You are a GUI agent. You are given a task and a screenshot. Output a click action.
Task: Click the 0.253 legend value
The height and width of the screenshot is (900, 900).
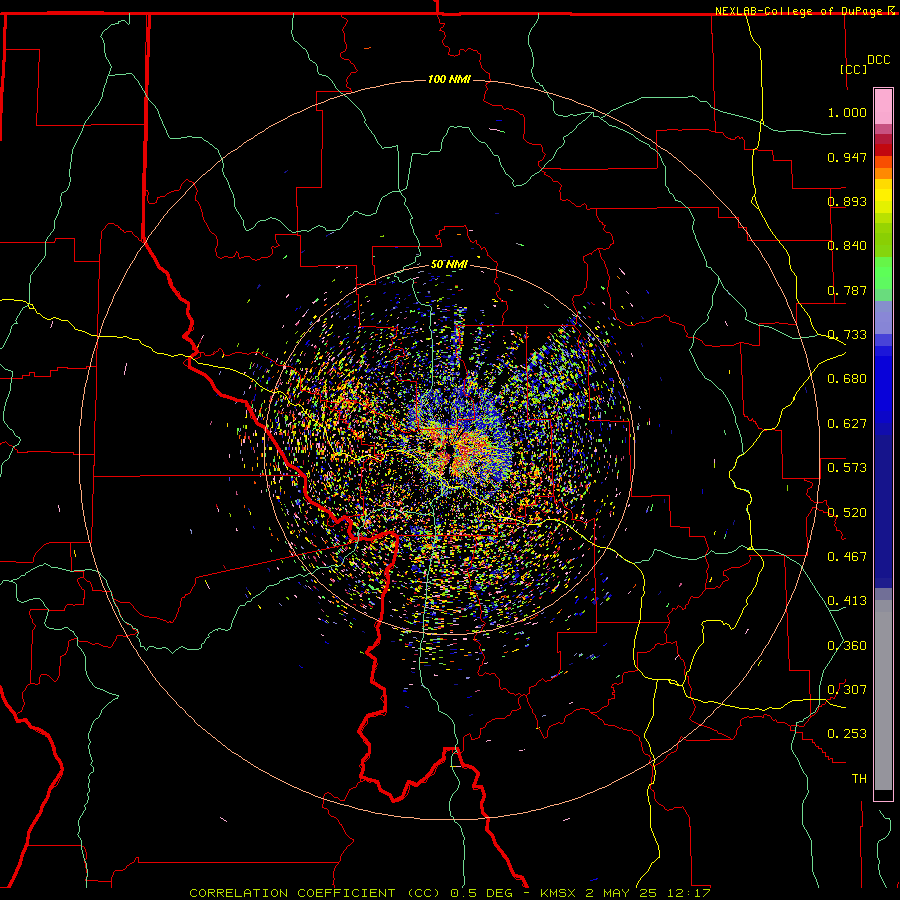point(847,734)
